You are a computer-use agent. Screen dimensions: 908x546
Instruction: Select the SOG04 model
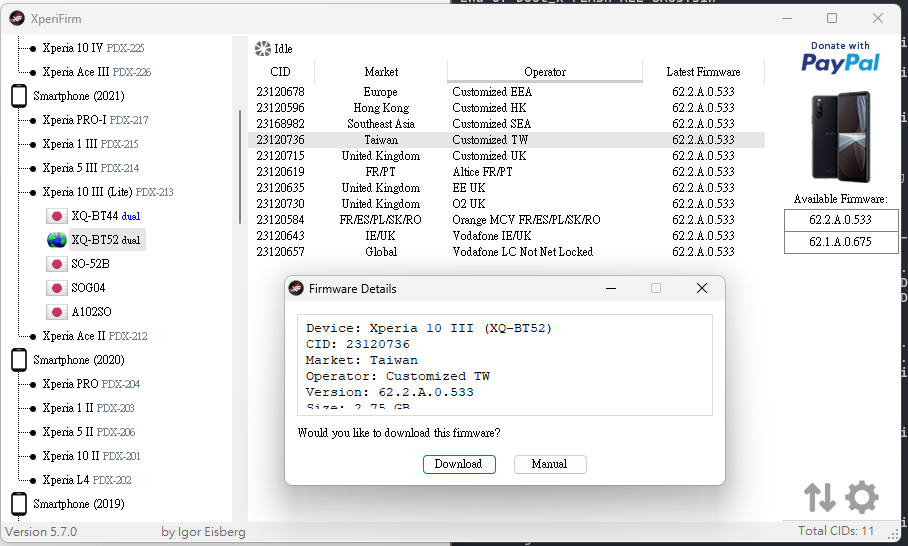[x=89, y=288]
